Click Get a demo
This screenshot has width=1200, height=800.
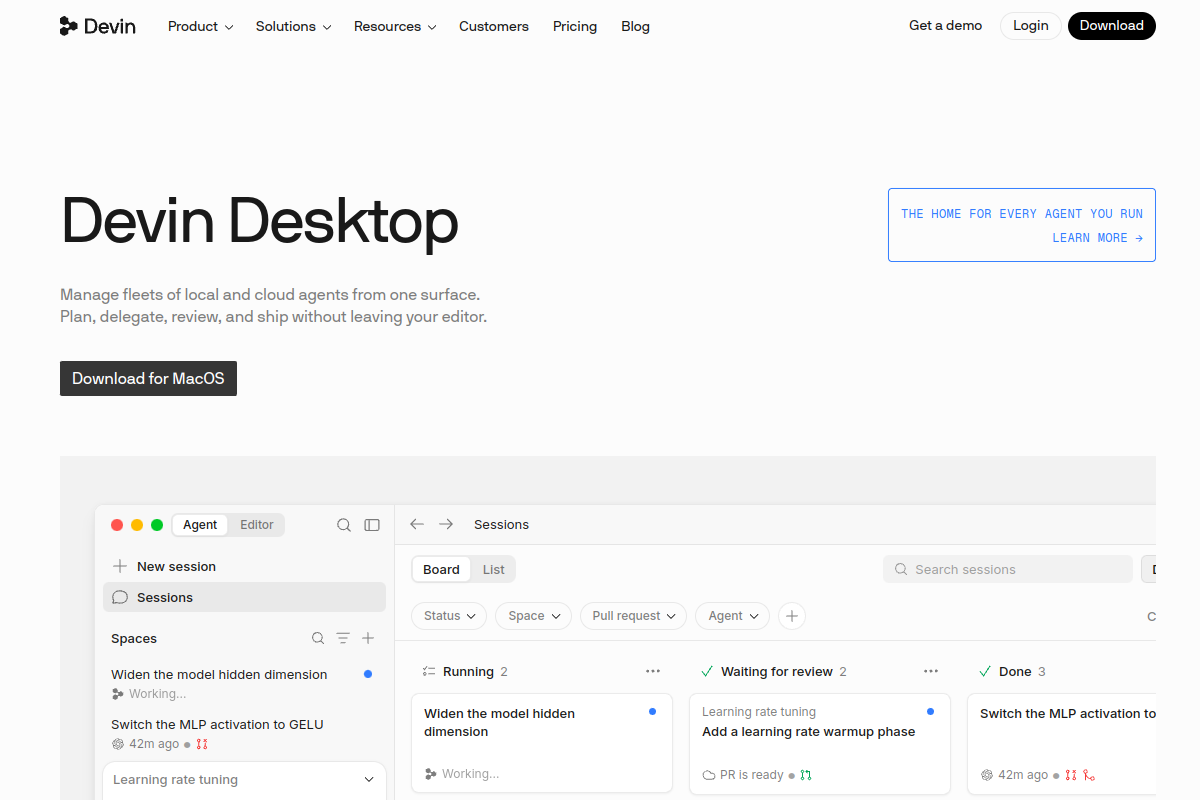(945, 26)
